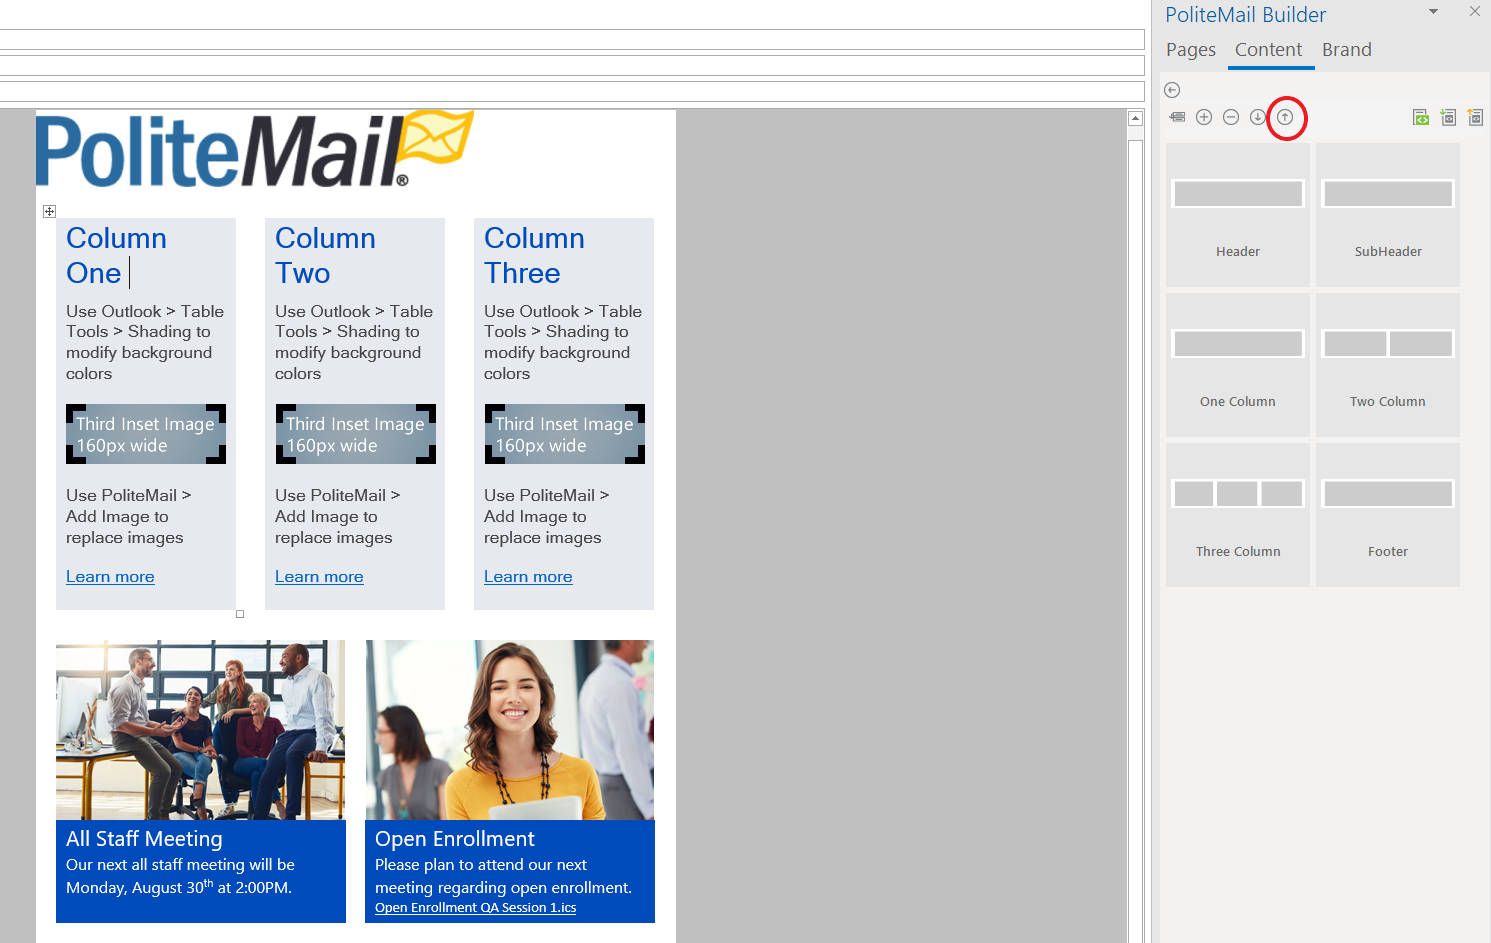Click the table move handle above Column One
The height and width of the screenshot is (943, 1491).
coord(49,211)
